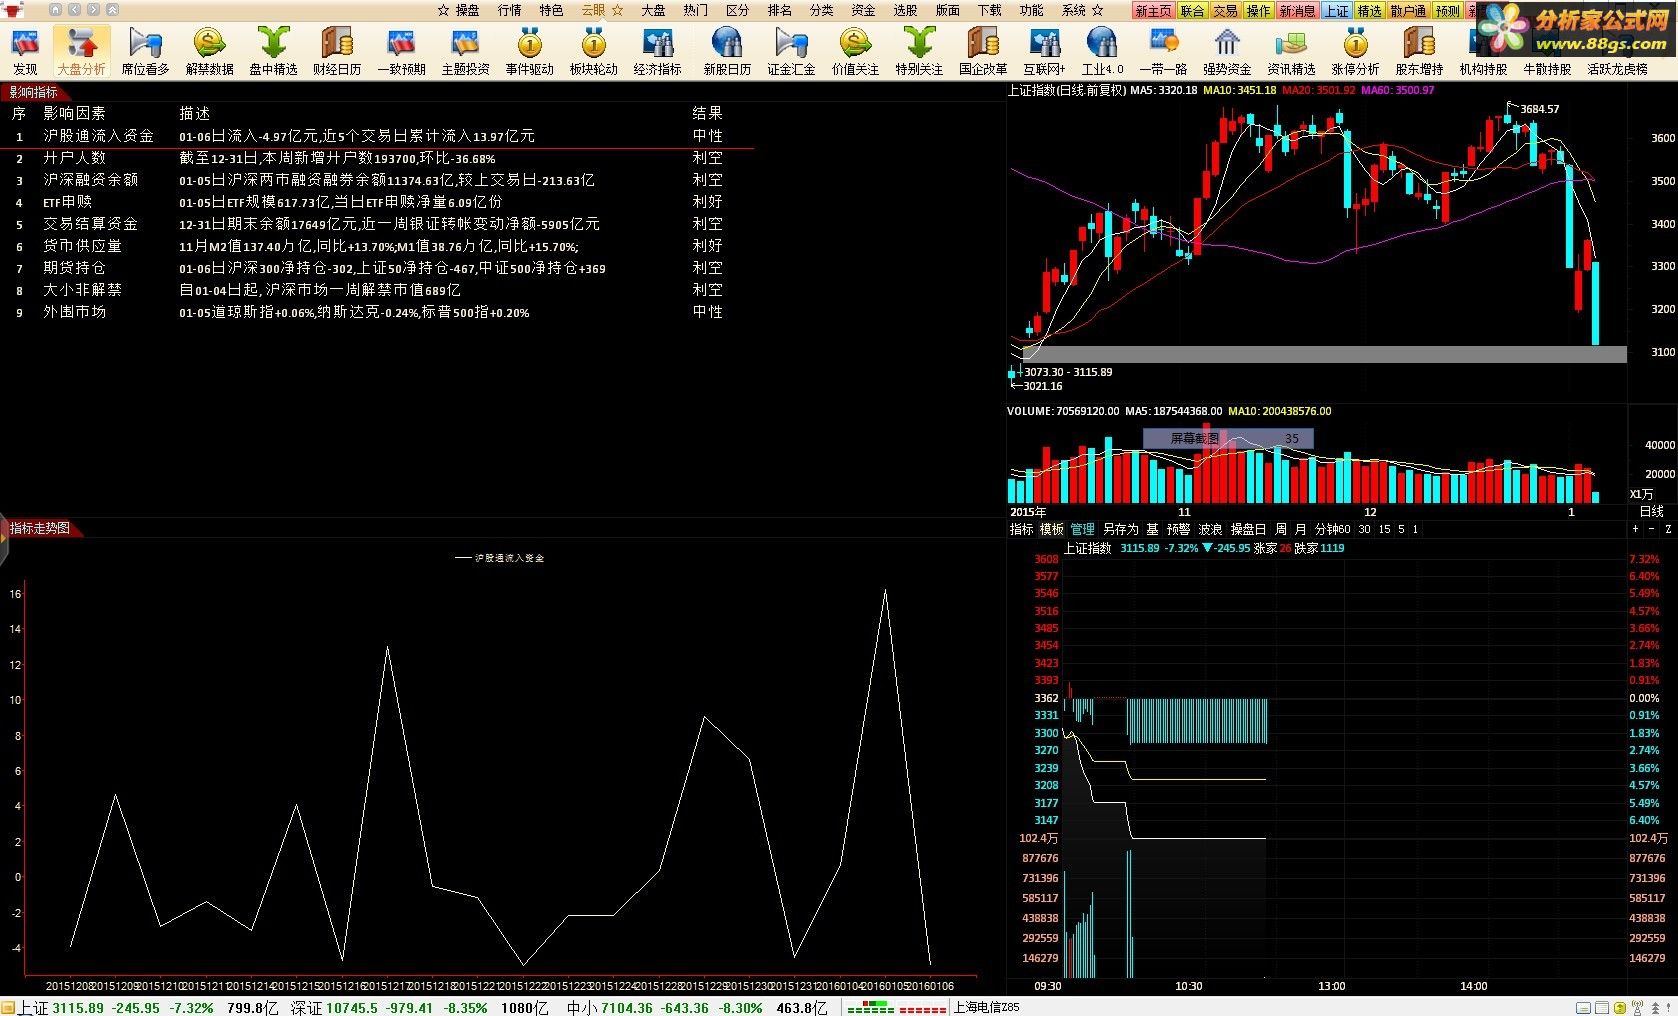This screenshot has width=1678, height=1016.
Task: Open the 股东增持 icon
Action: point(1419,52)
